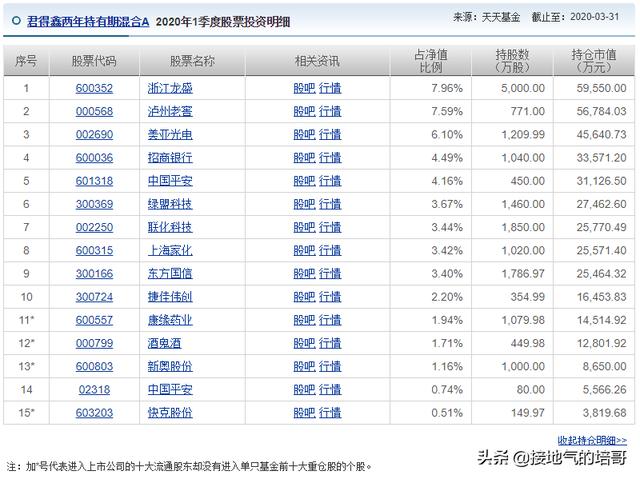Viewport: 640px width, 479px height.
Task: Open stock code 002690
Action: click(x=94, y=135)
